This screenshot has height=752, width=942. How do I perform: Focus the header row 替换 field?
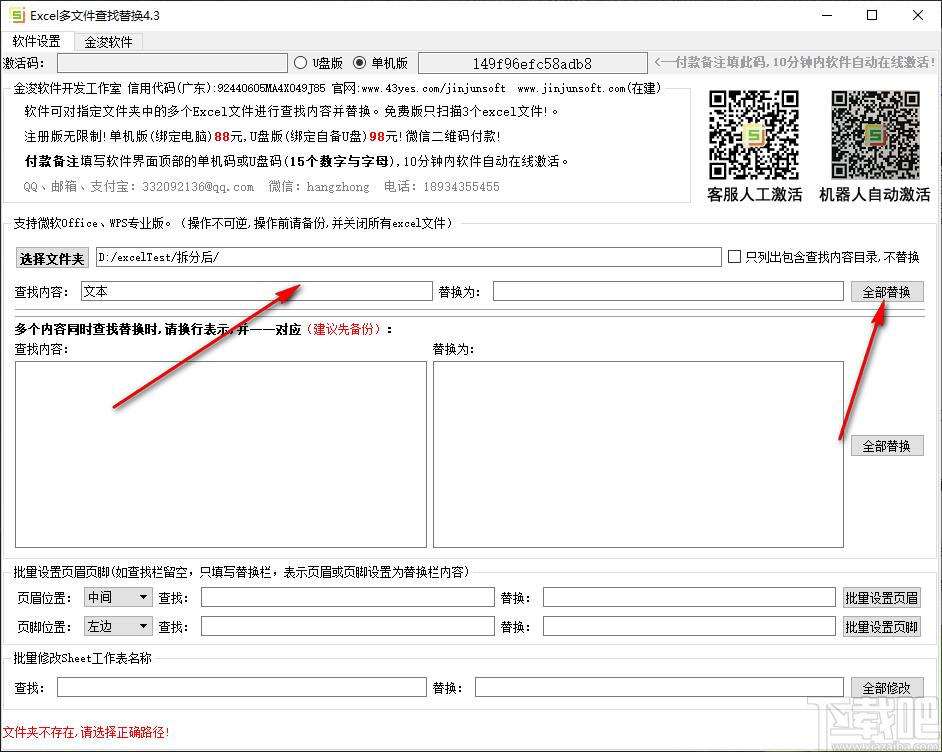click(689, 597)
